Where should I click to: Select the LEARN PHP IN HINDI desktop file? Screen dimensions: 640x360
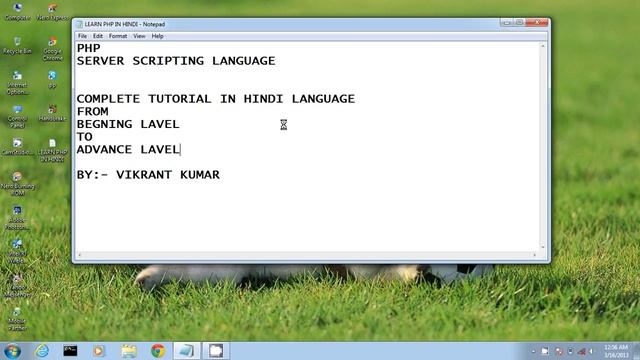coord(52,150)
